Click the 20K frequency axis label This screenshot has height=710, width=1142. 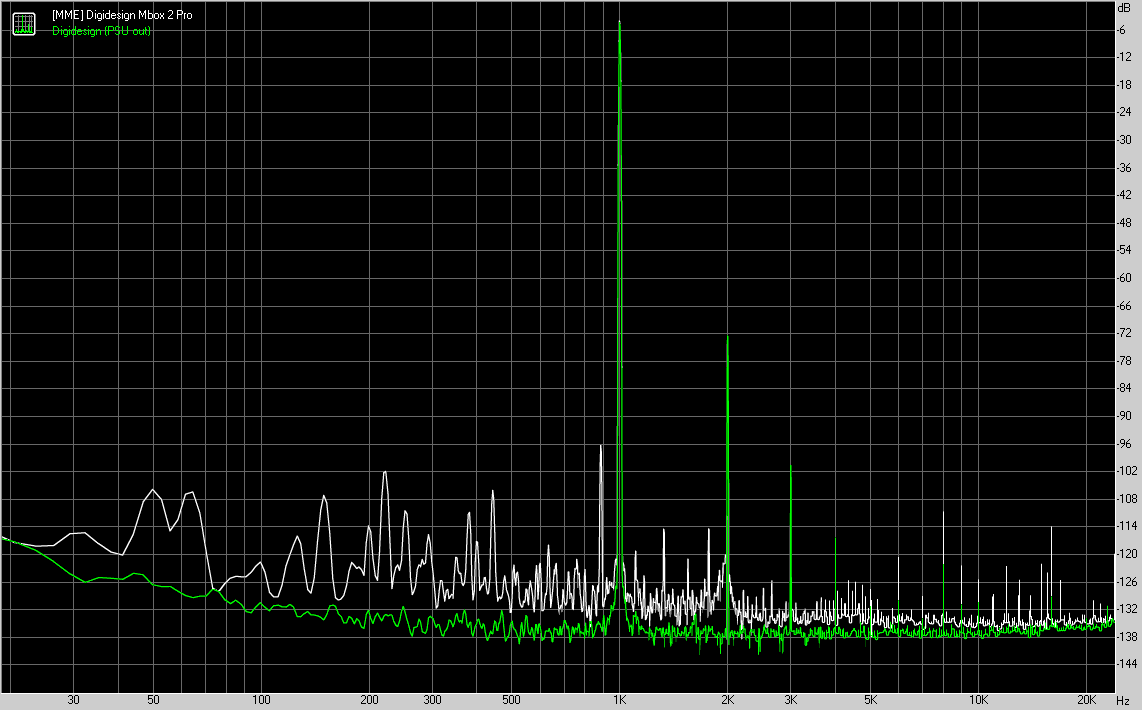click(x=1087, y=699)
